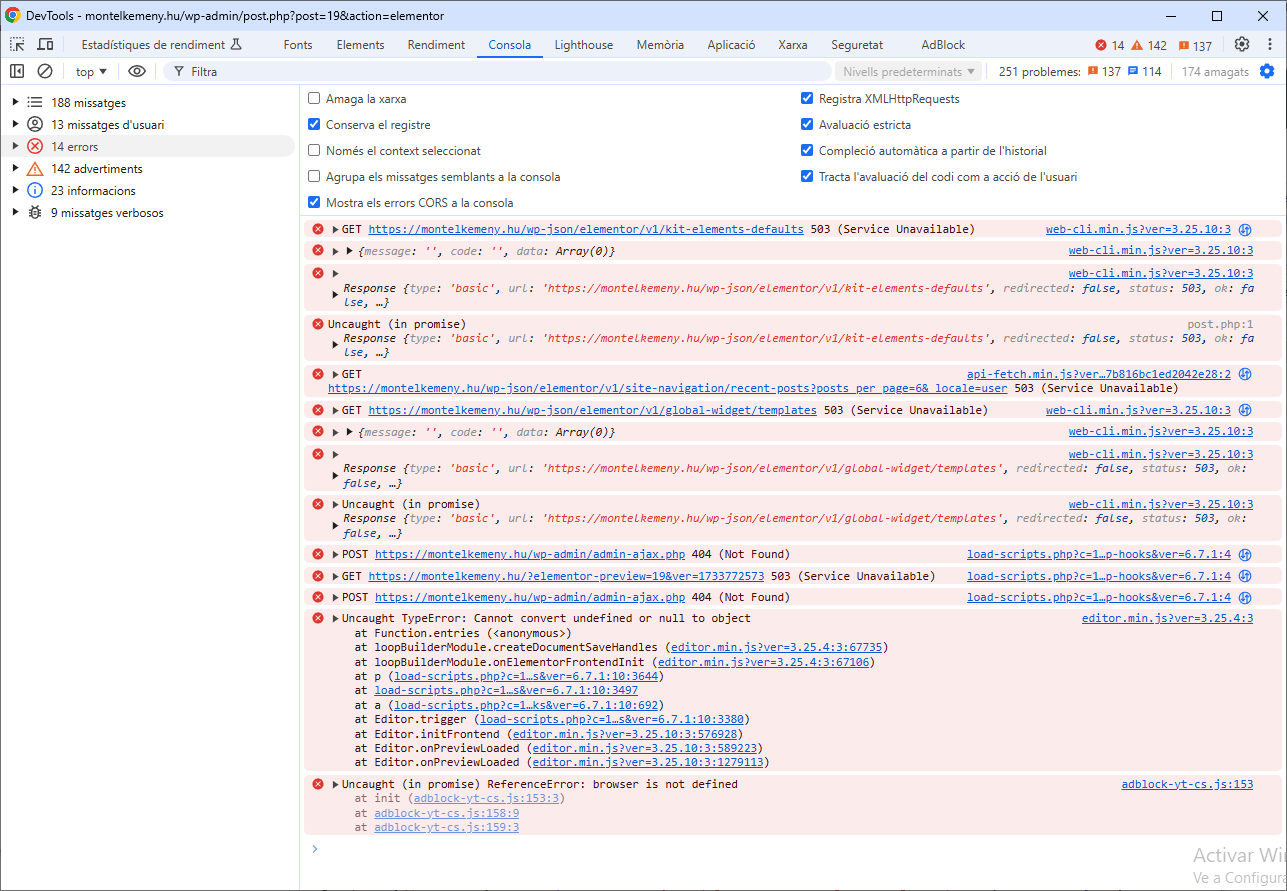Open DevTools settings gear in tab bar
1287x891 pixels.
click(1242, 44)
